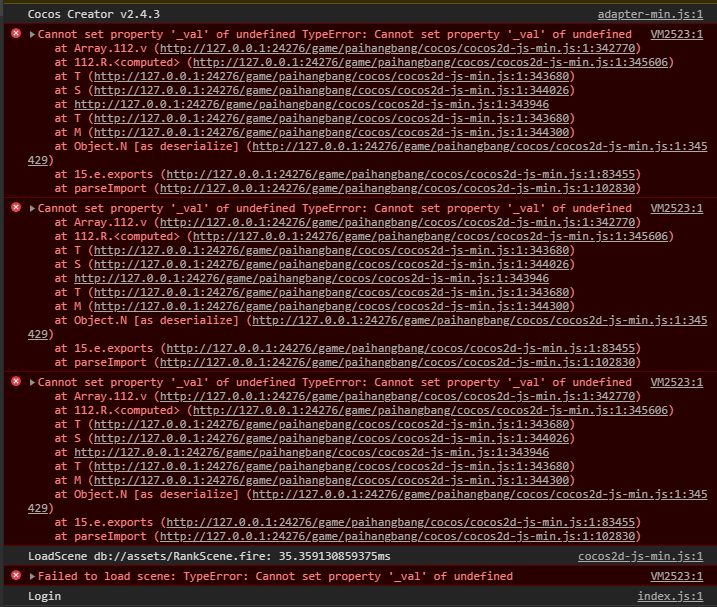The image size is (717, 607).
Task: Open the index.js:1 source link beside Login
Action: 670,596
